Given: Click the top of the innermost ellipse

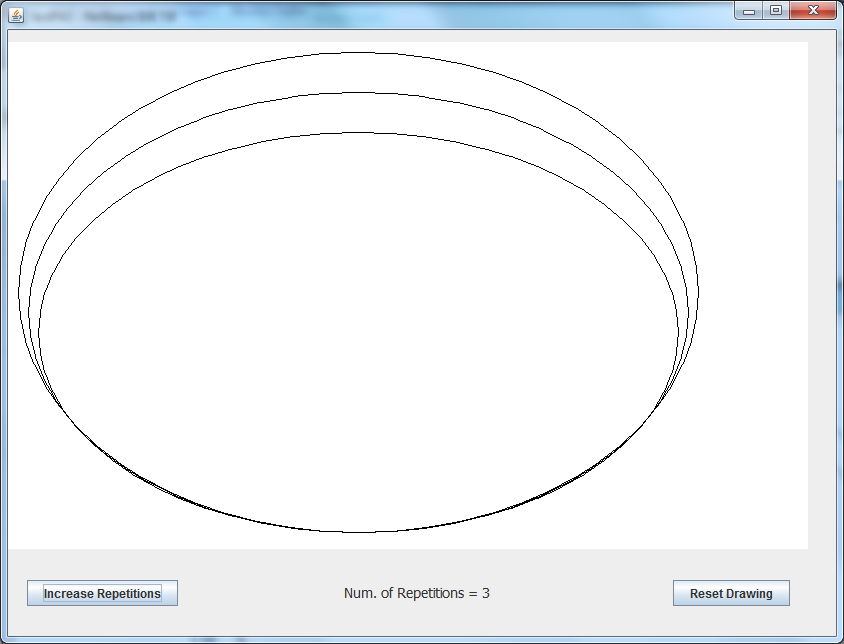Looking at the screenshot, I should point(358,133).
